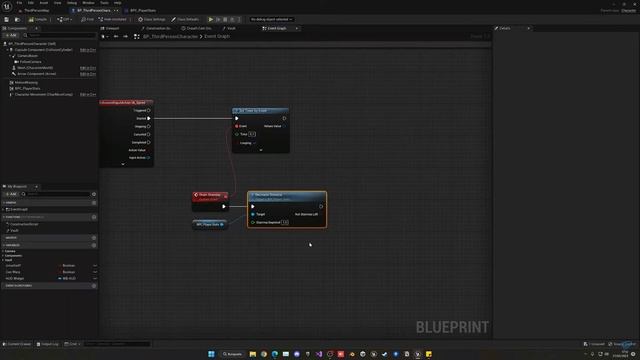Click the Browse to asset icon
Image resolution: width=640 pixels, height=360 pixels.
(17, 19)
